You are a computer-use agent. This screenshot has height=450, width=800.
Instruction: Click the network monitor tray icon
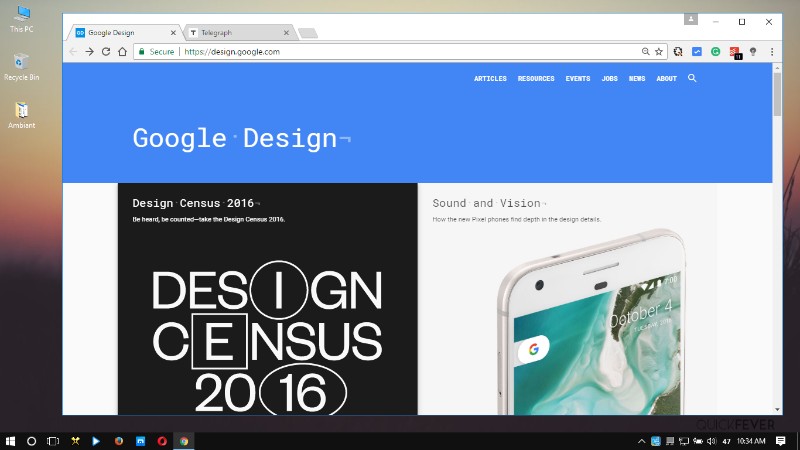684,441
